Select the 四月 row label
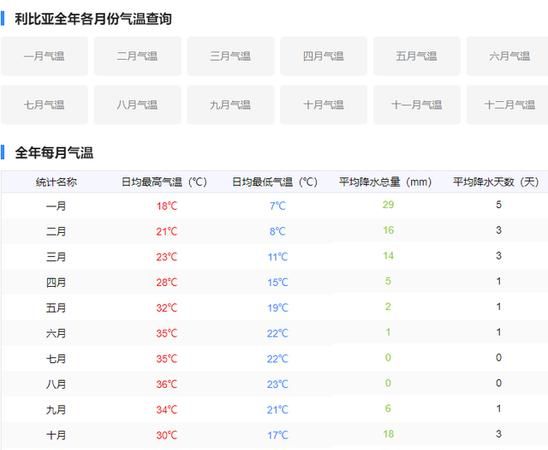 pyautogui.click(x=56, y=282)
